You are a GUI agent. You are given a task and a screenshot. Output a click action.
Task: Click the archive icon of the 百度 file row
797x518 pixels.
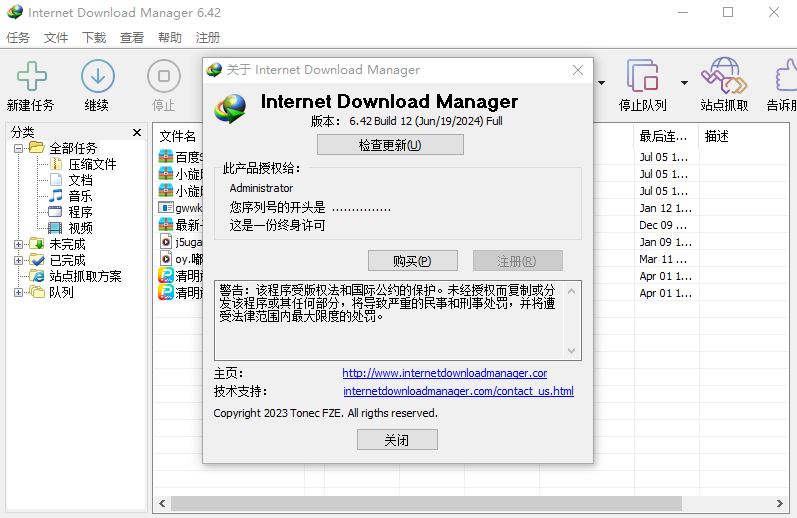pyautogui.click(x=166, y=157)
